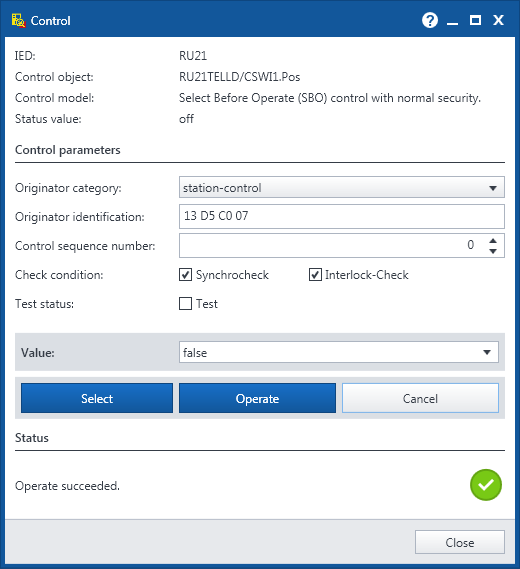Image resolution: width=520 pixels, height=569 pixels.
Task: Click the station-control combo box text
Action: pyautogui.click(x=222, y=188)
